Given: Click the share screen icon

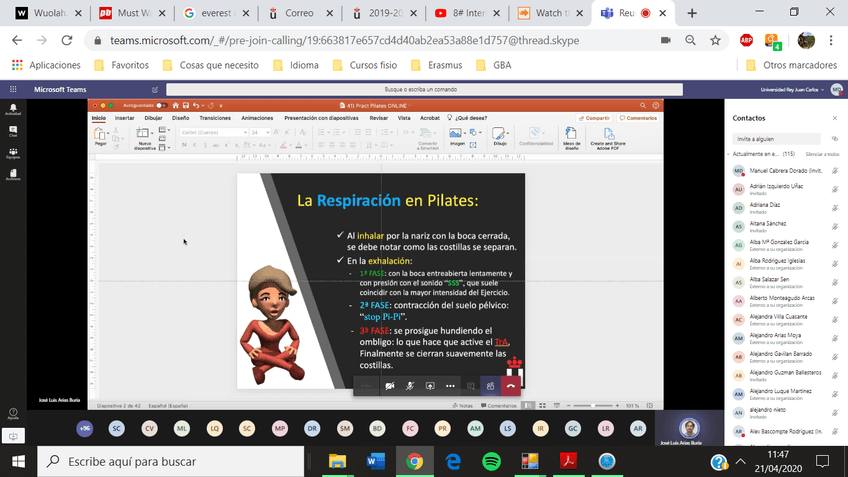Looking at the screenshot, I should tap(430, 386).
